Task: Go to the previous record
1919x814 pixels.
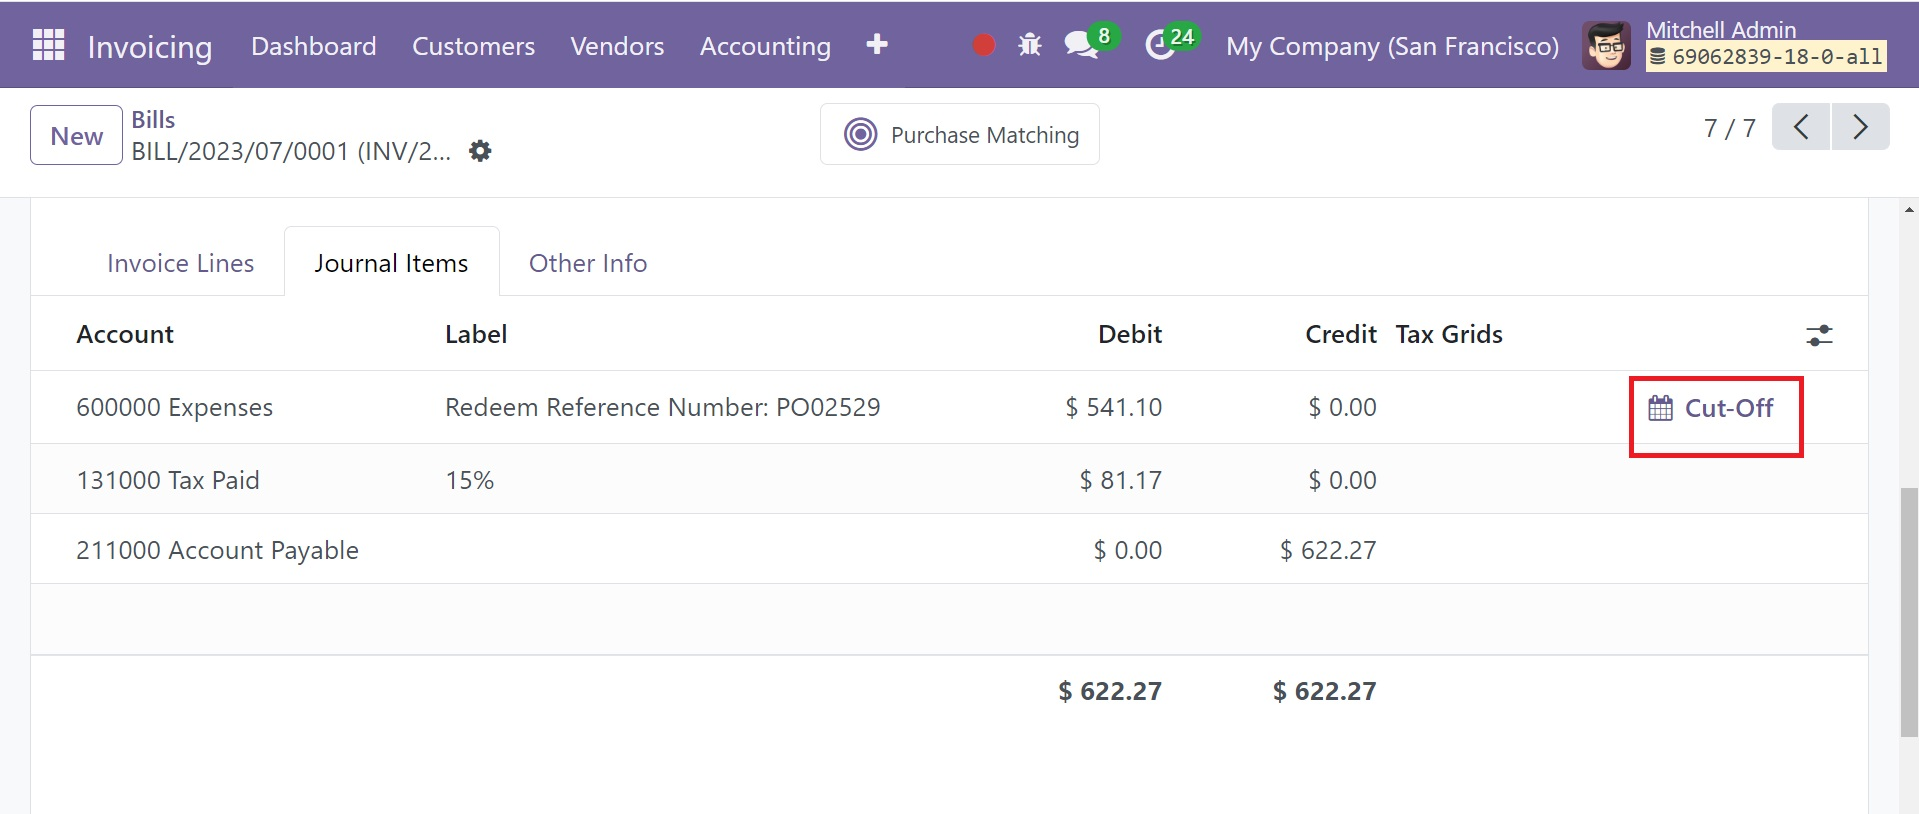Action: 1801,127
